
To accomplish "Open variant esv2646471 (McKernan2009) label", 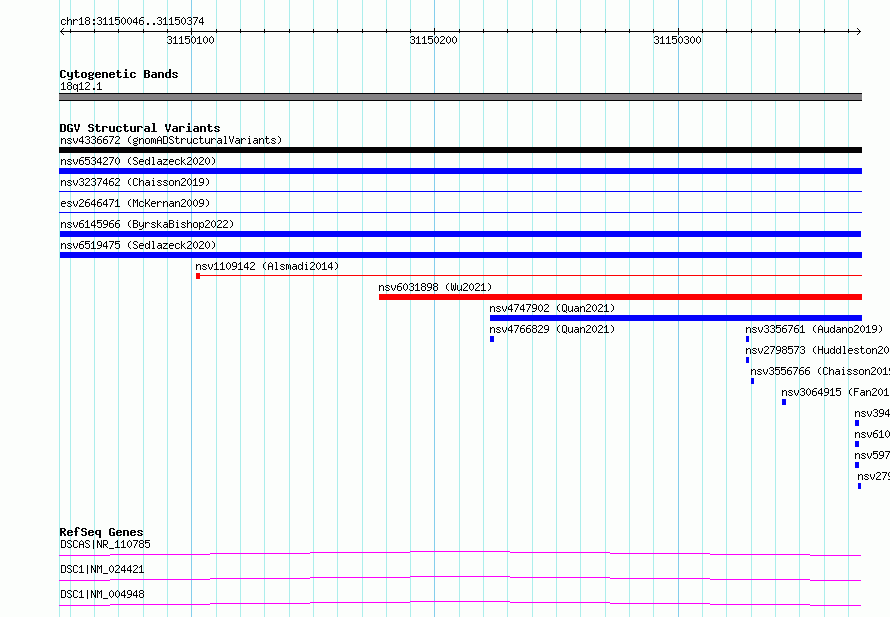I will (135, 203).
